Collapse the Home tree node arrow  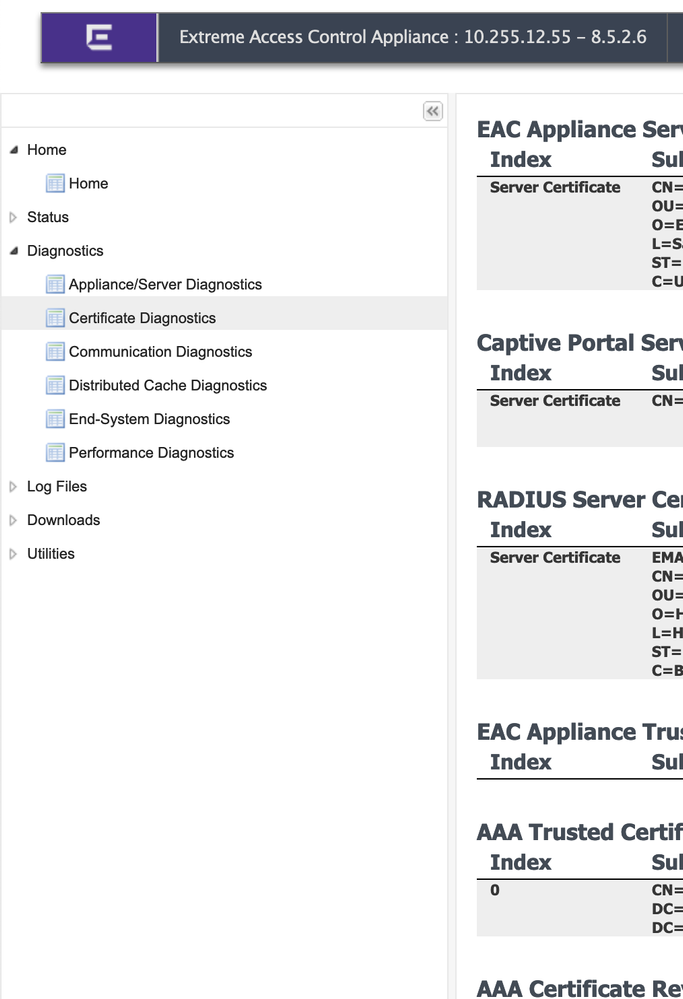(13, 150)
